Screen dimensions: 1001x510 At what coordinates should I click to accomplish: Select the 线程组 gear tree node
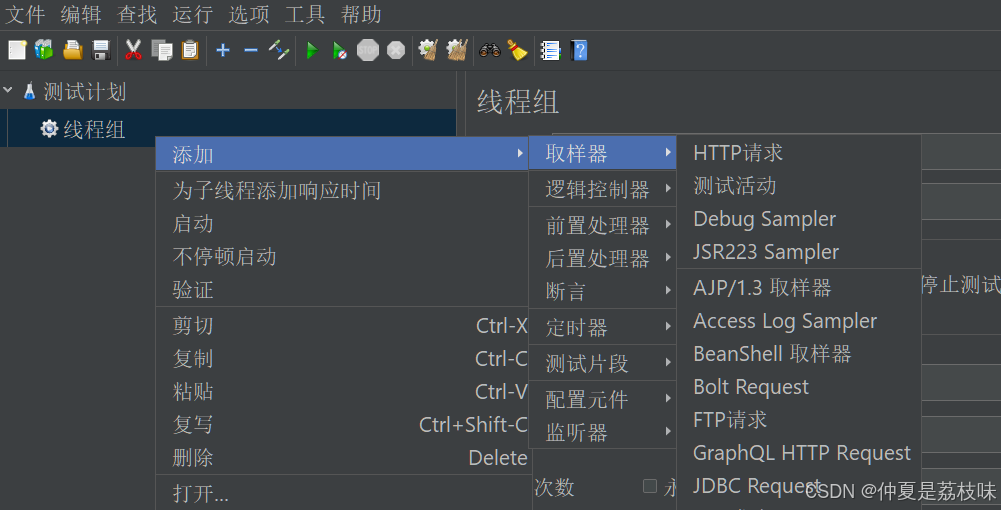[82, 130]
